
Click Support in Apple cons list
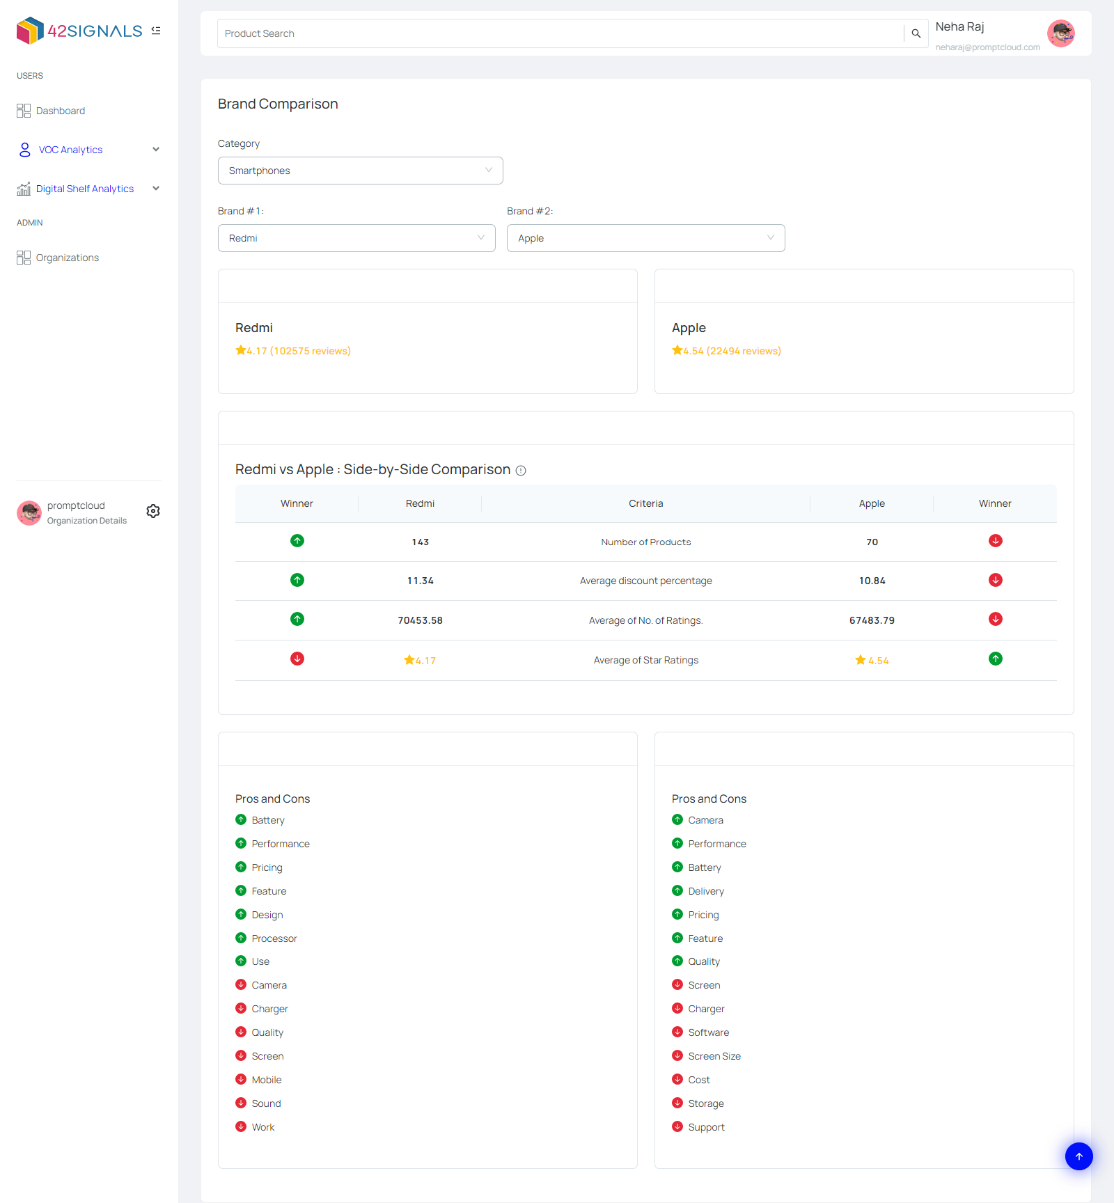(706, 1128)
